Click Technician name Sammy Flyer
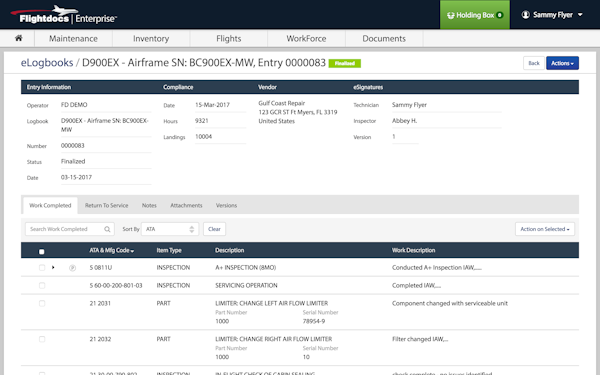600x375 pixels. click(x=409, y=105)
